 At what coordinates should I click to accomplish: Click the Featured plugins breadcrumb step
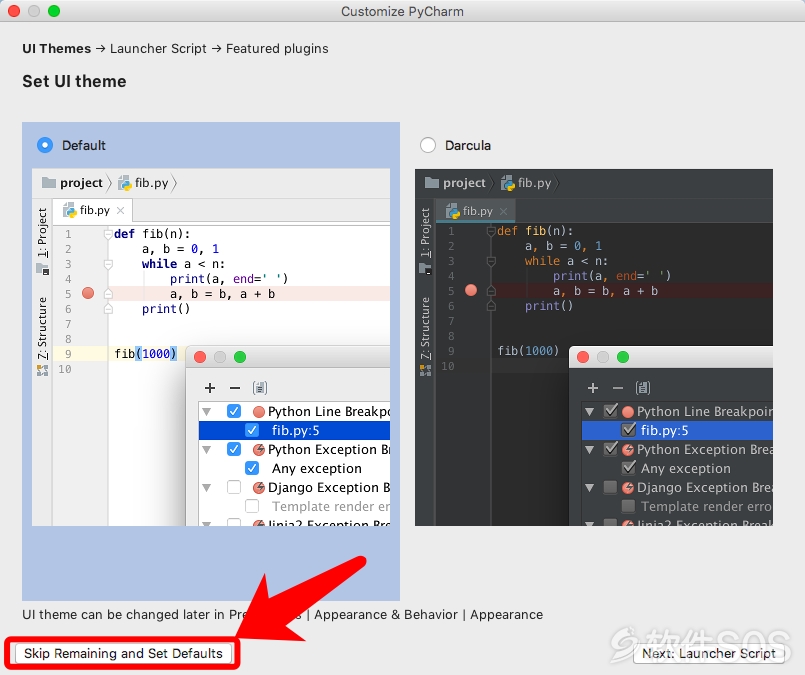pyautogui.click(x=277, y=49)
